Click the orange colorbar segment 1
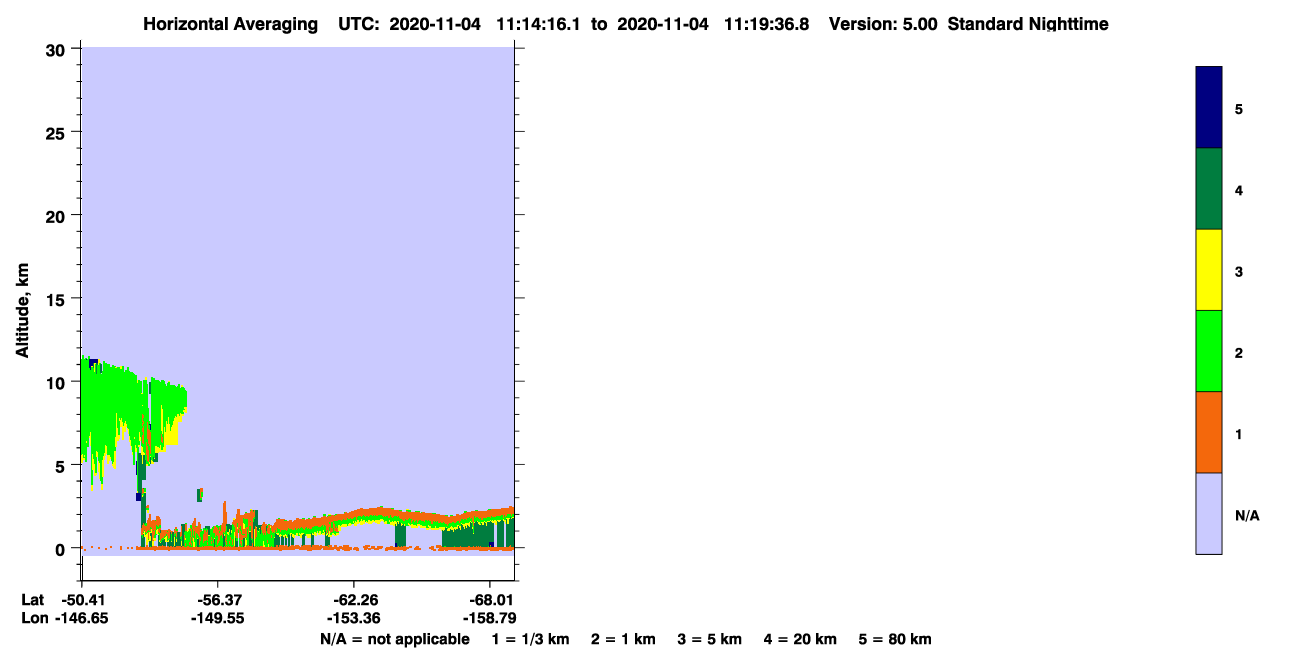Viewport: 1300px width, 667px height. 1208,432
